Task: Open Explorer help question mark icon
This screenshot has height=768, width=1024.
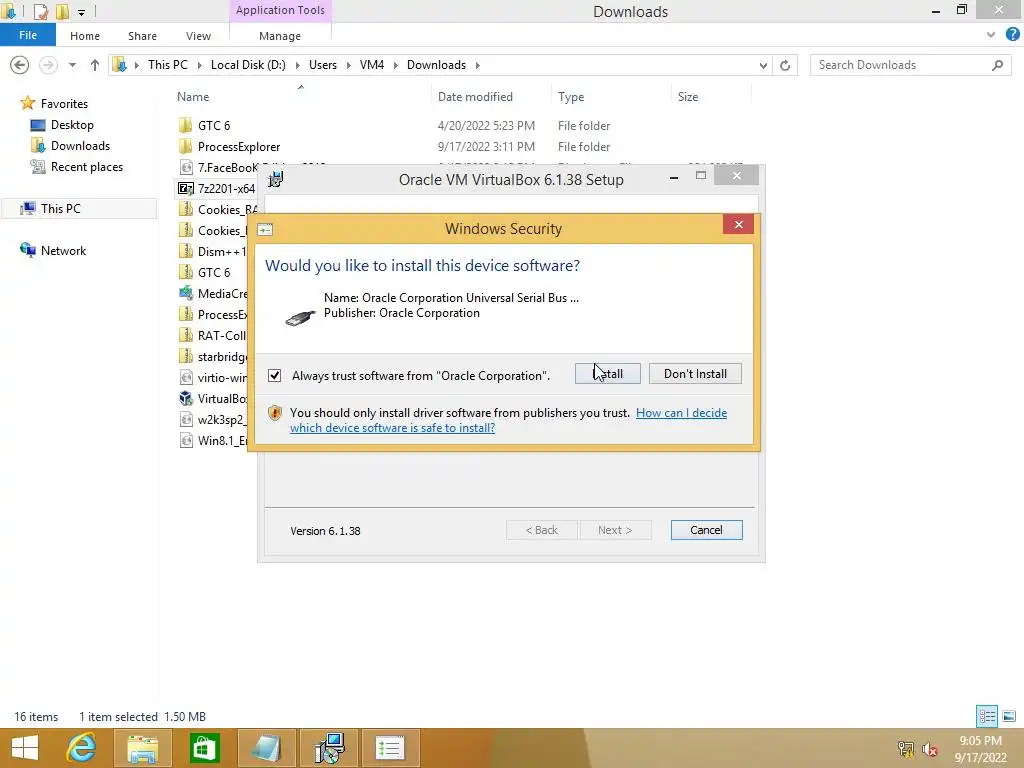Action: pyautogui.click(x=1012, y=35)
